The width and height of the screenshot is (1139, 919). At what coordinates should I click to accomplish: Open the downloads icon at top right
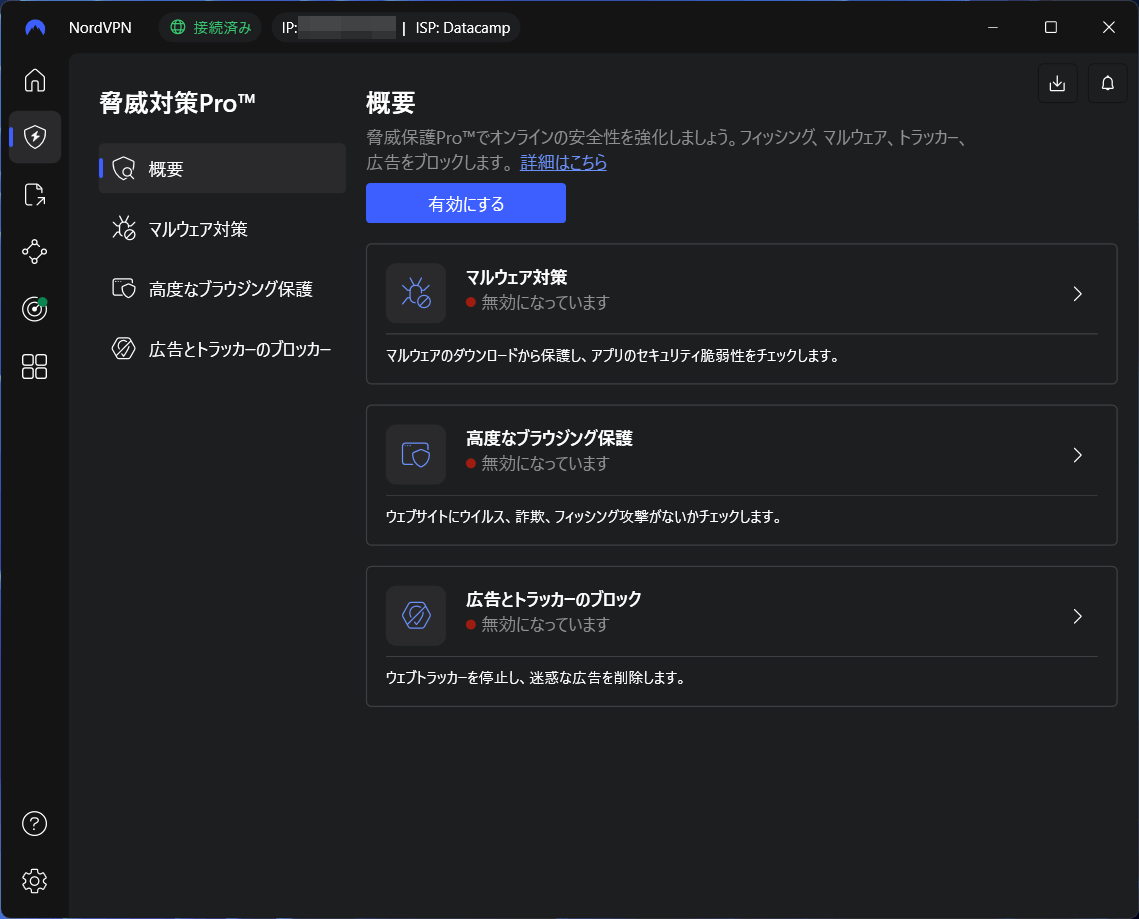[1057, 83]
